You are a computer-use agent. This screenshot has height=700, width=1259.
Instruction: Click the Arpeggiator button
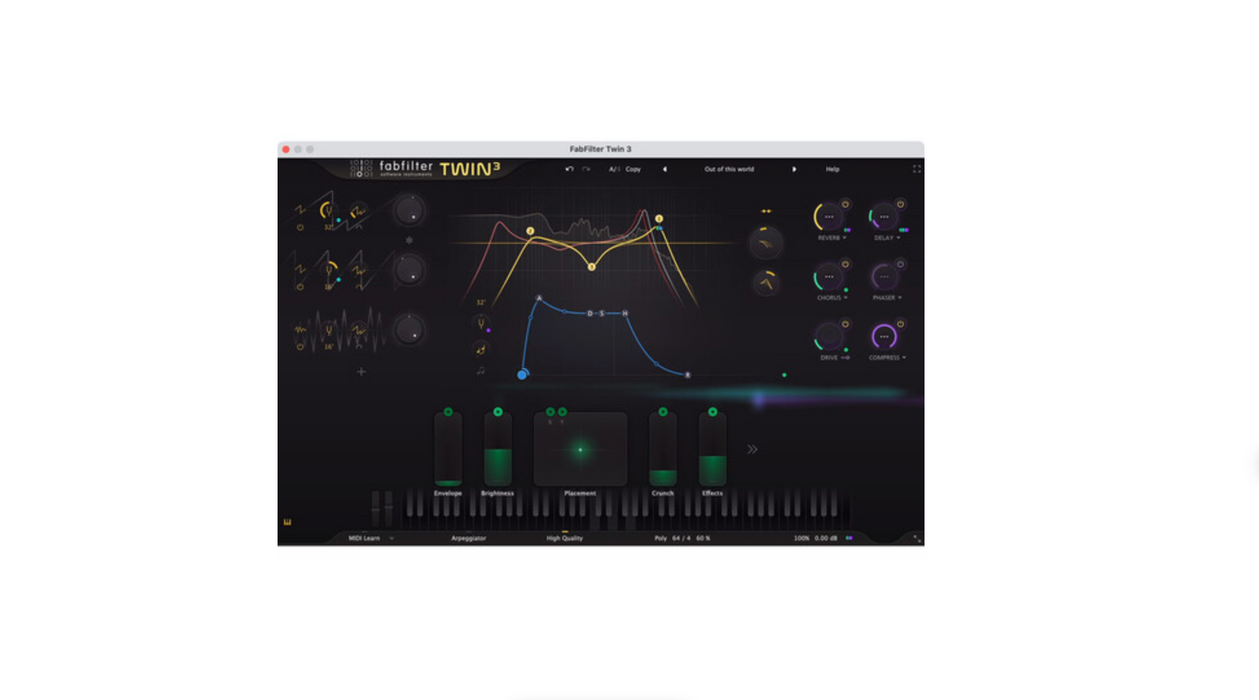(468, 538)
